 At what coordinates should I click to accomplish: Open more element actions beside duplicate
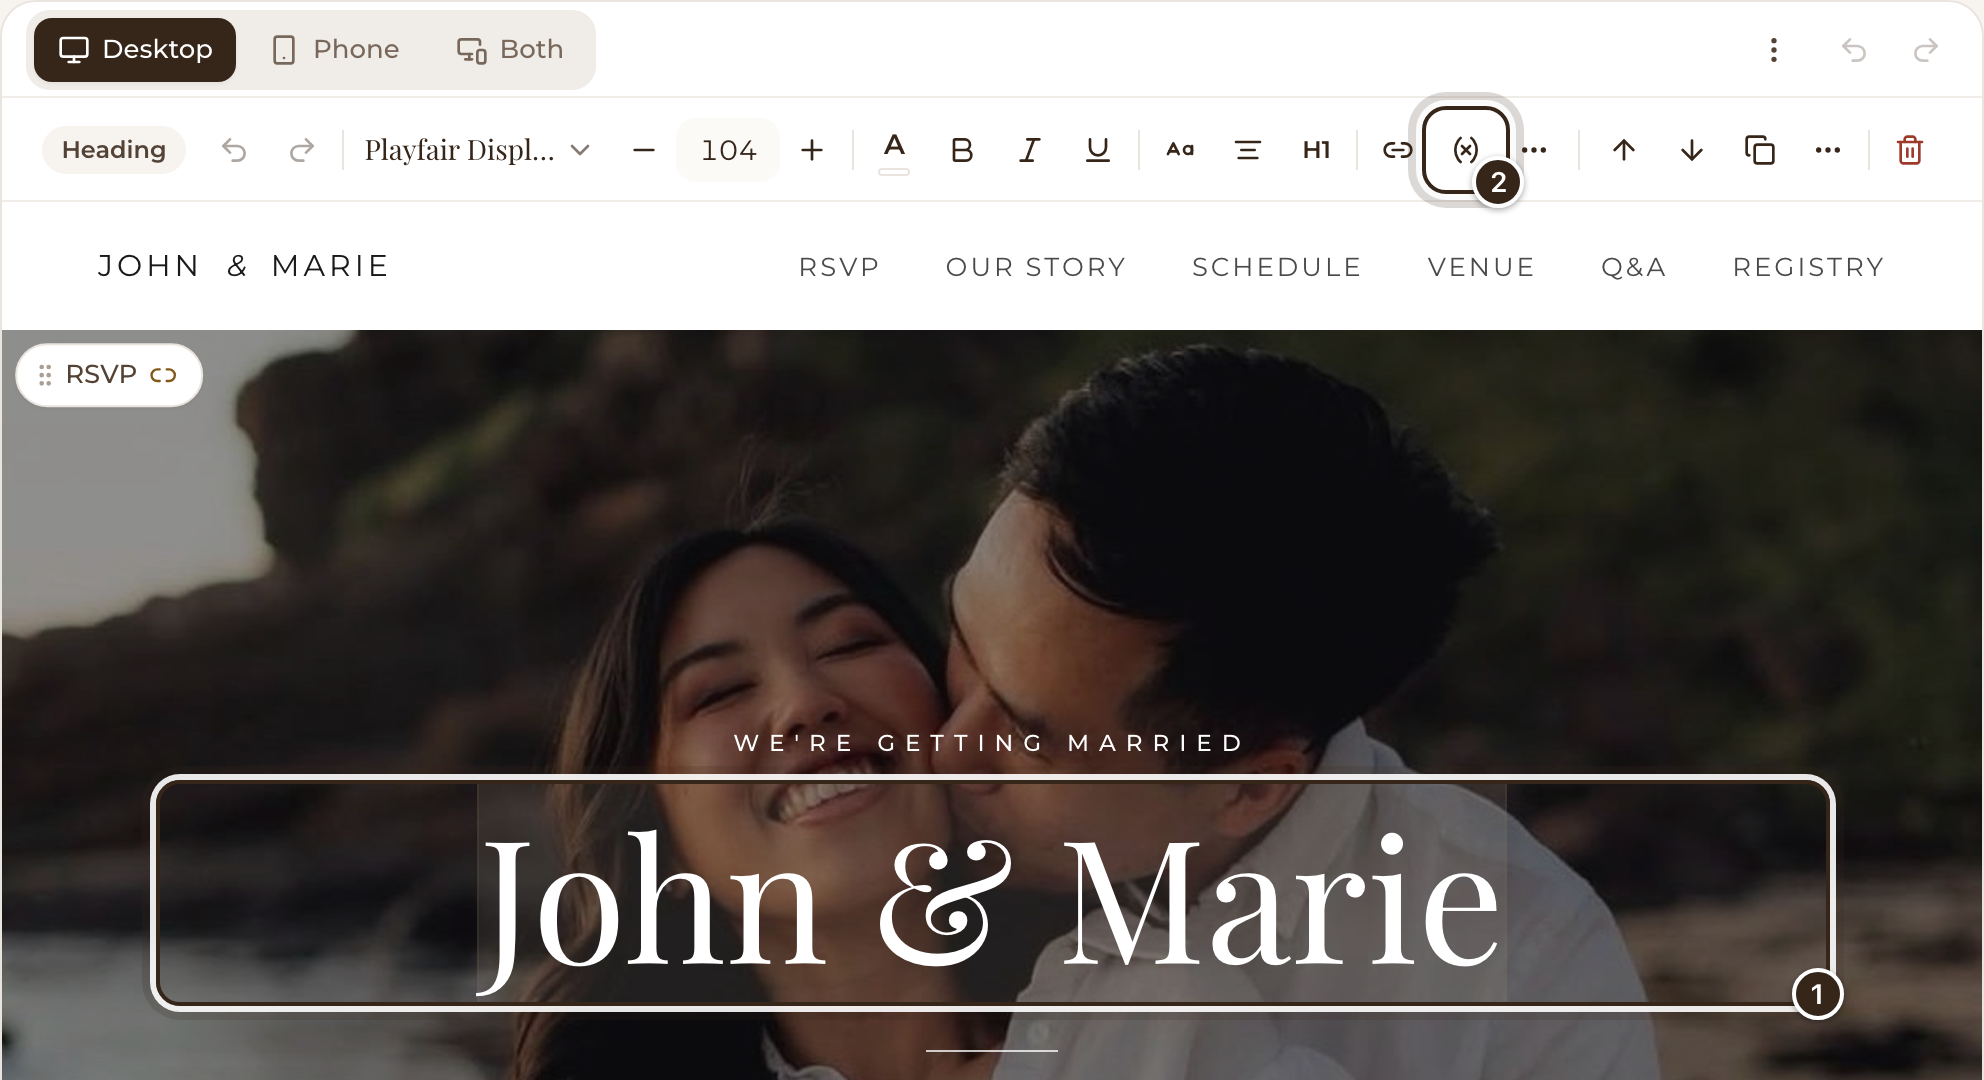coord(1828,150)
